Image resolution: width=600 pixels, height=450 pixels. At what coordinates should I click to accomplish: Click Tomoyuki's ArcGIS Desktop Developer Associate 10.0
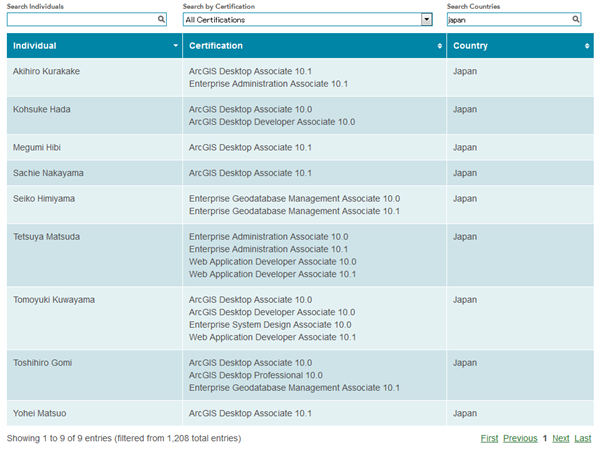tap(272, 312)
